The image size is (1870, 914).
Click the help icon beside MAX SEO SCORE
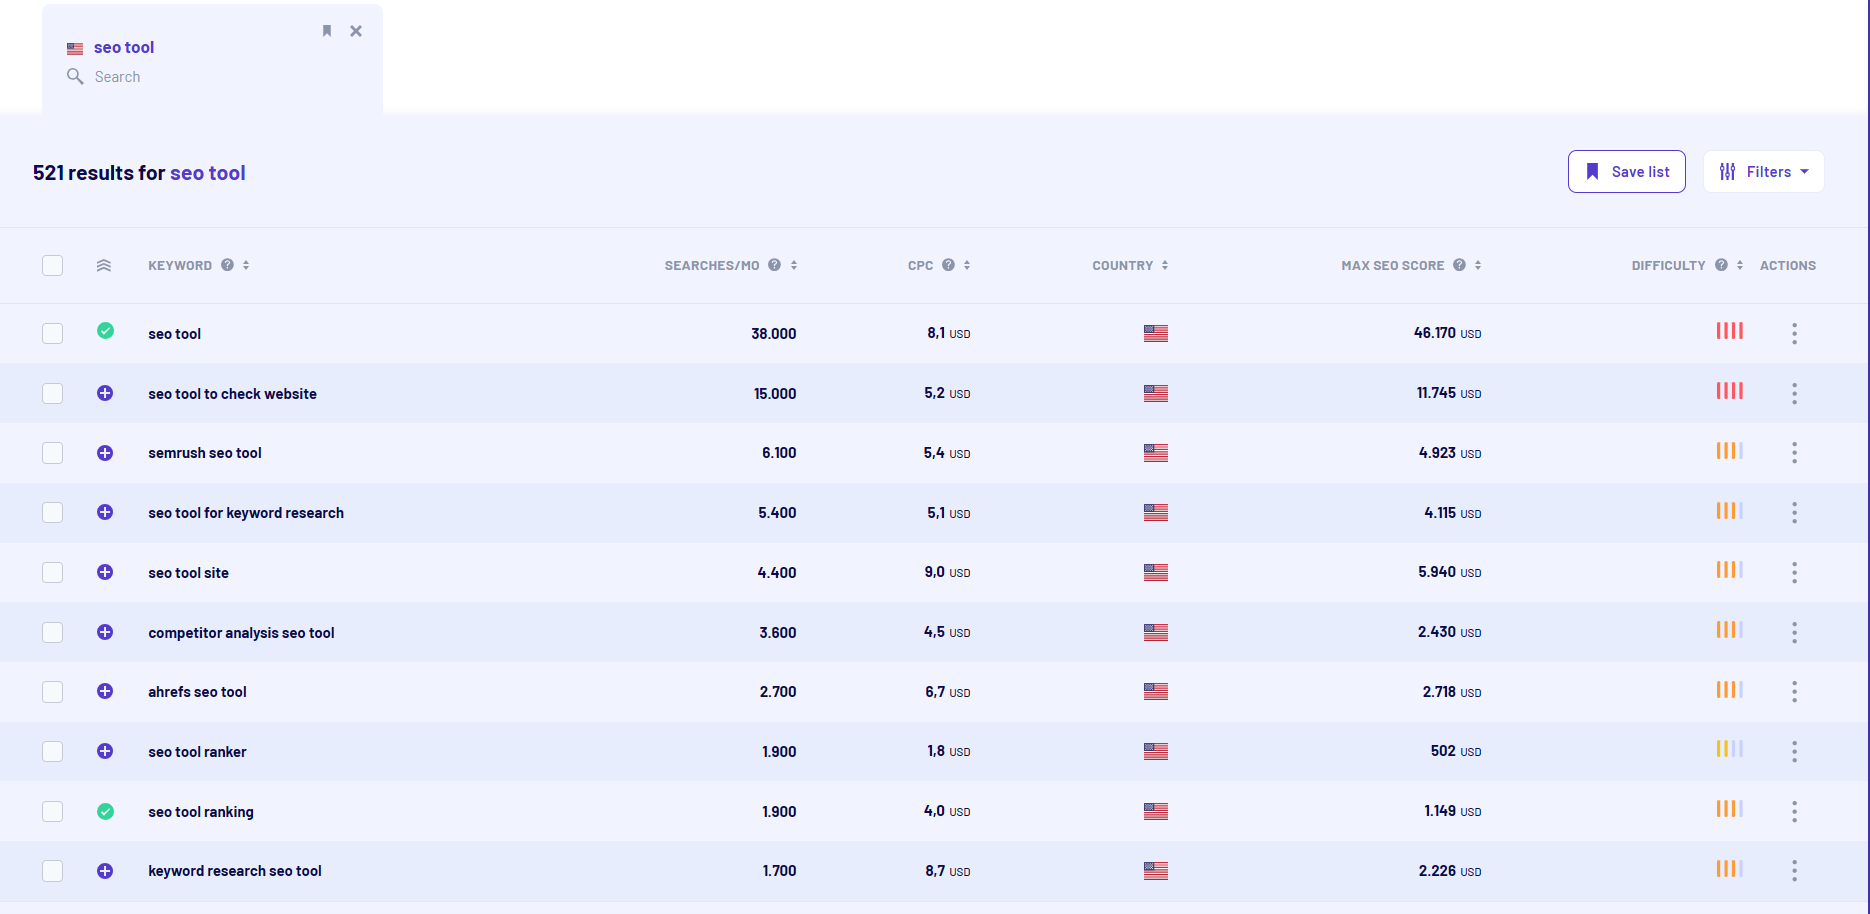click(x=1461, y=264)
